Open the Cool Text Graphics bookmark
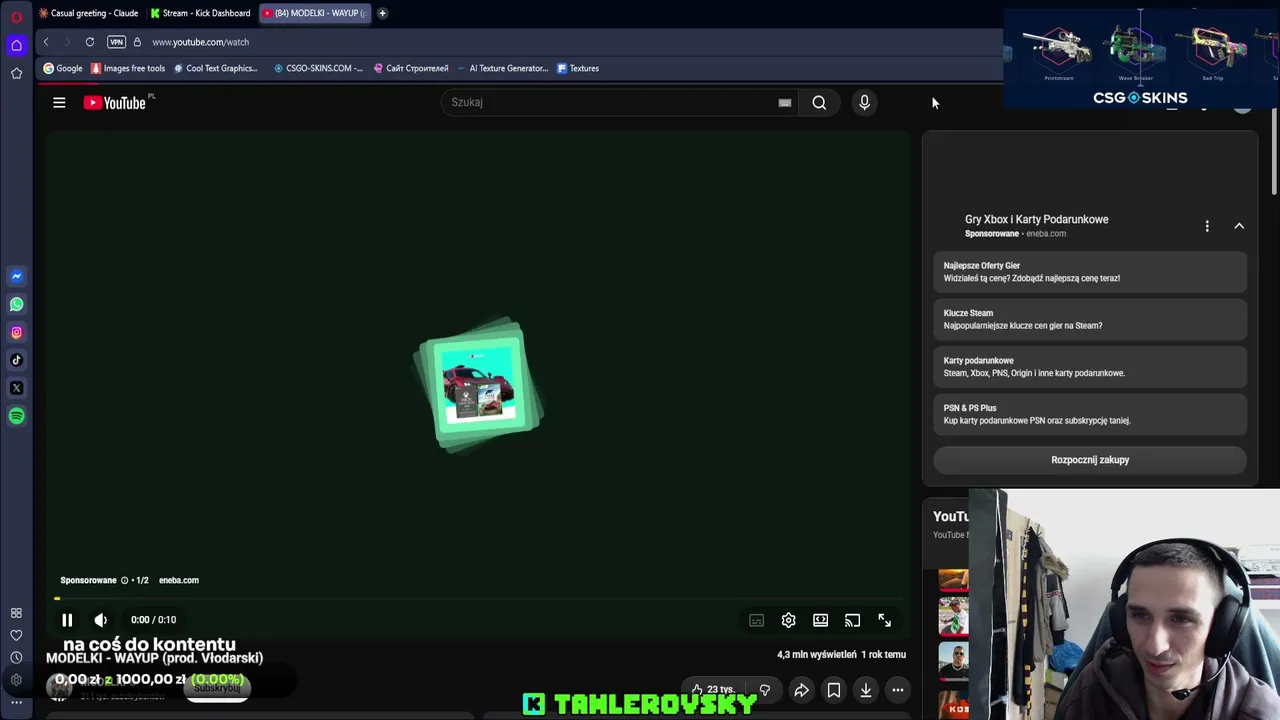This screenshot has height=720, width=1280. tap(216, 68)
